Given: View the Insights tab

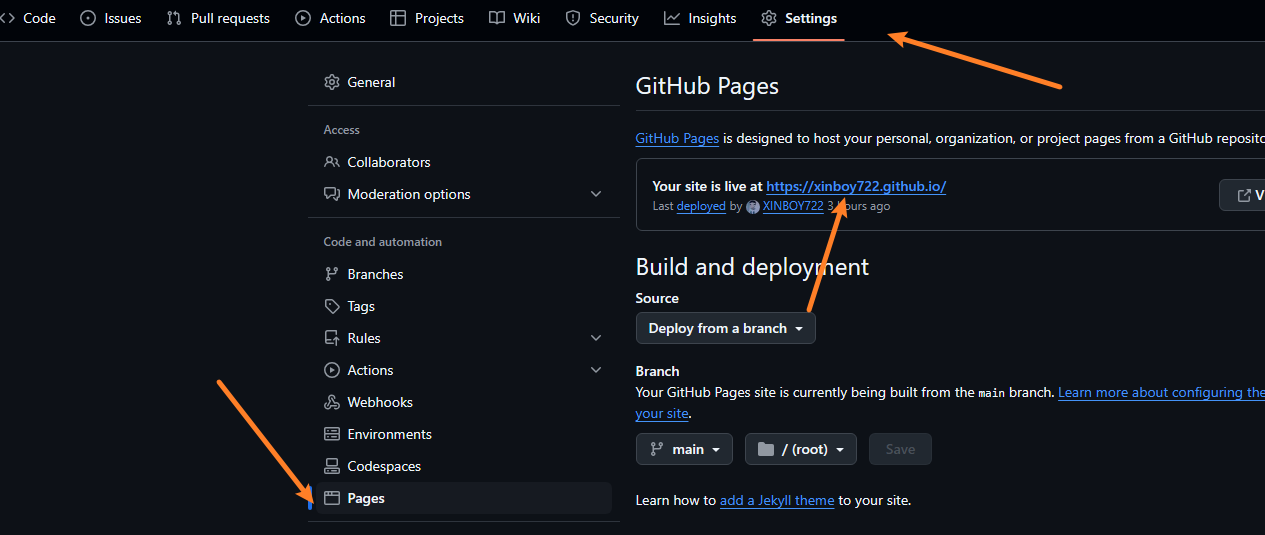Looking at the screenshot, I should (700, 18).
